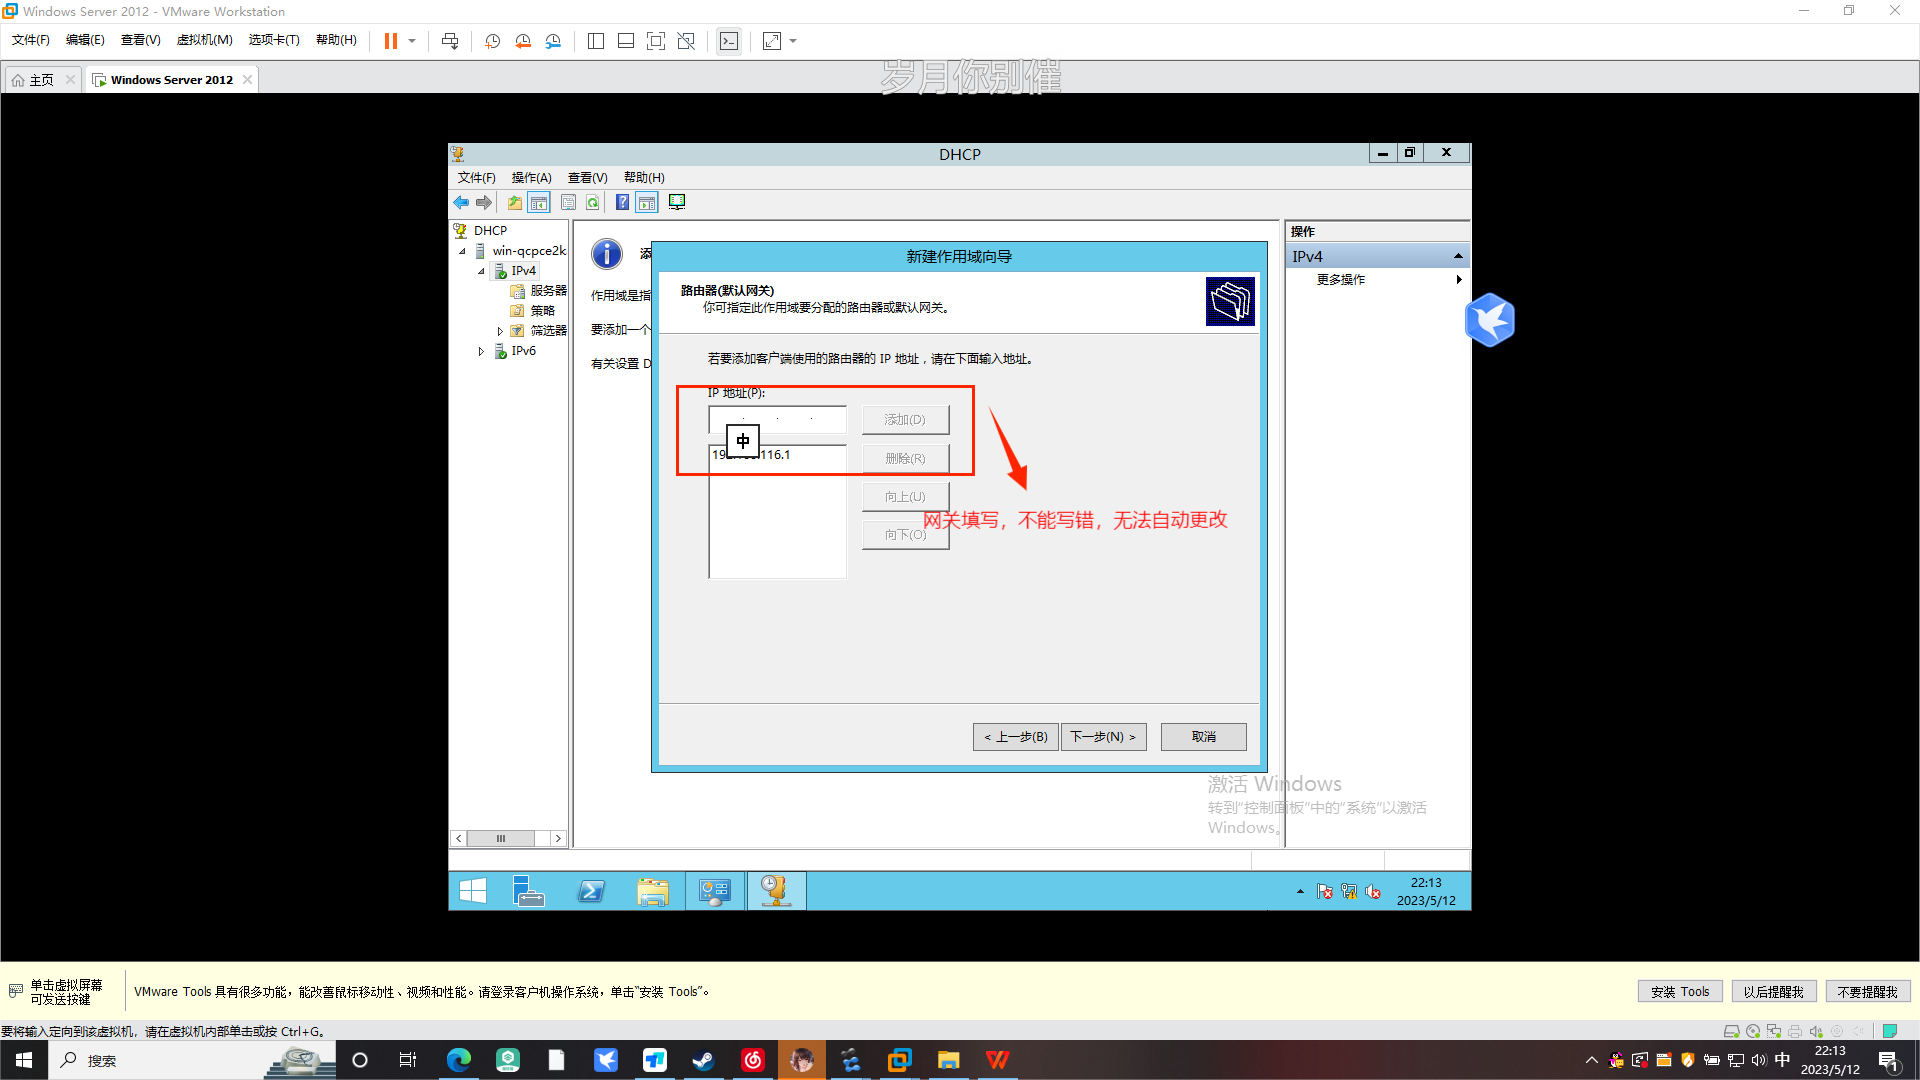The width and height of the screenshot is (1920, 1080).
Task: Open the 虚拟机(M) menu
Action: 204,40
